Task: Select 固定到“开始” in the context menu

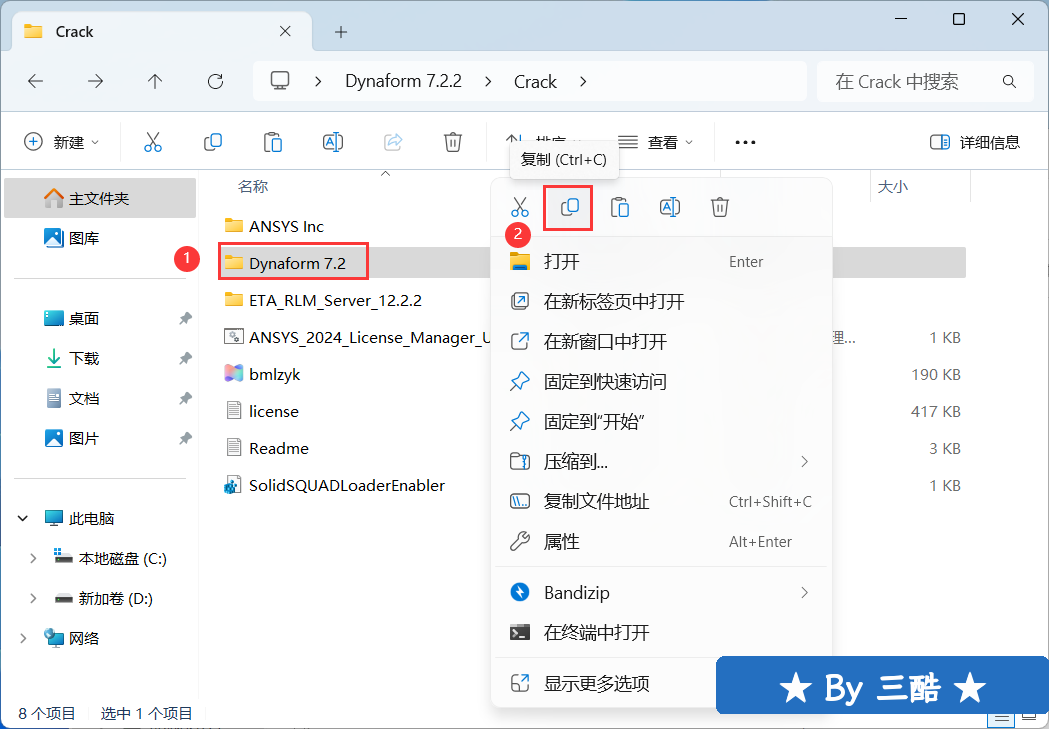Action: tap(662, 422)
